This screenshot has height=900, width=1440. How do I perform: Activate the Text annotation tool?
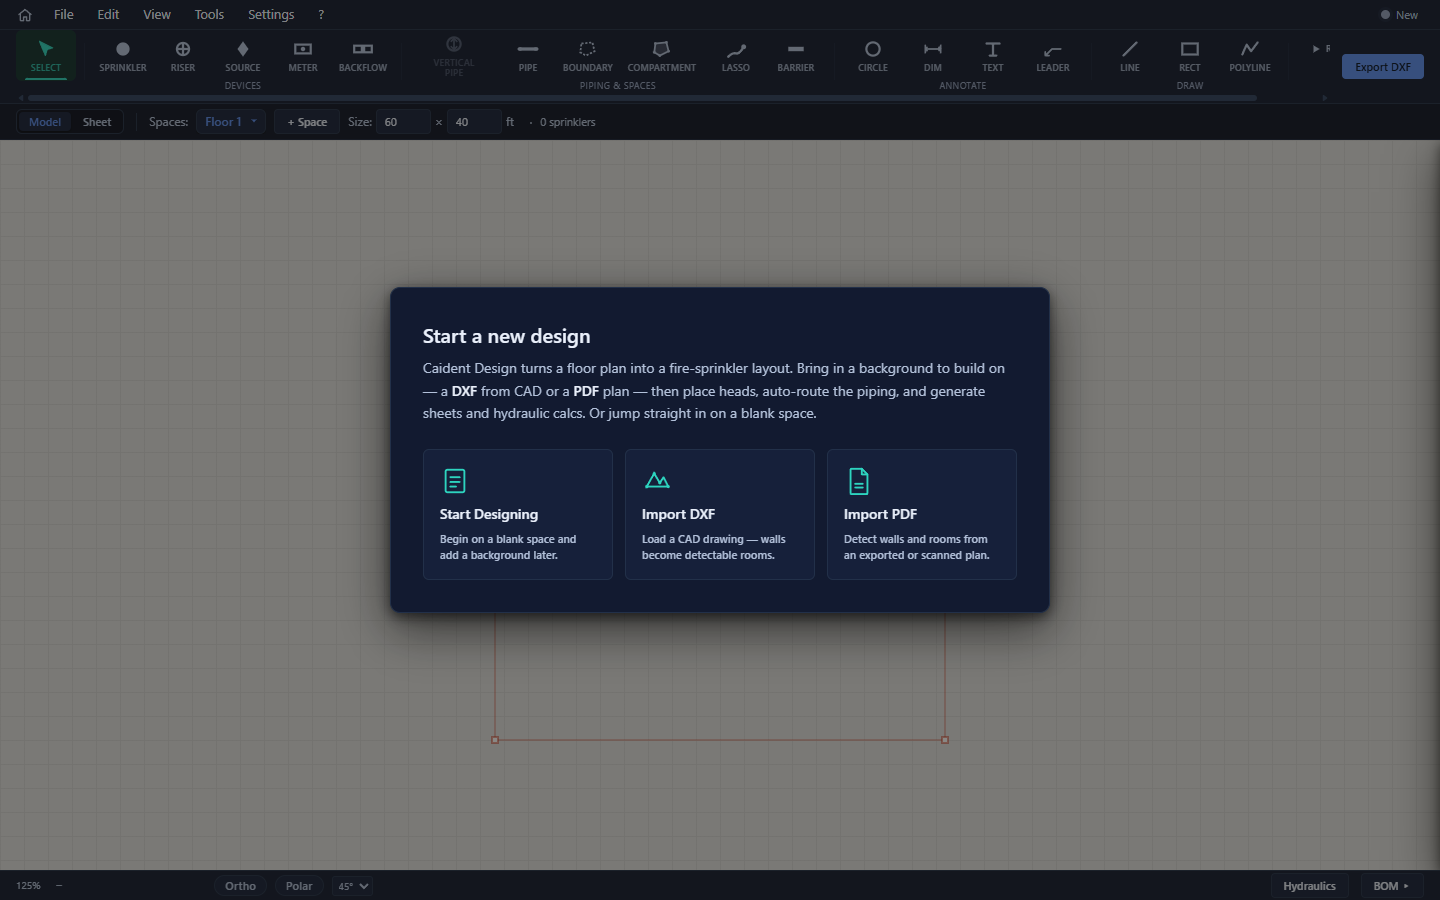pos(993,56)
